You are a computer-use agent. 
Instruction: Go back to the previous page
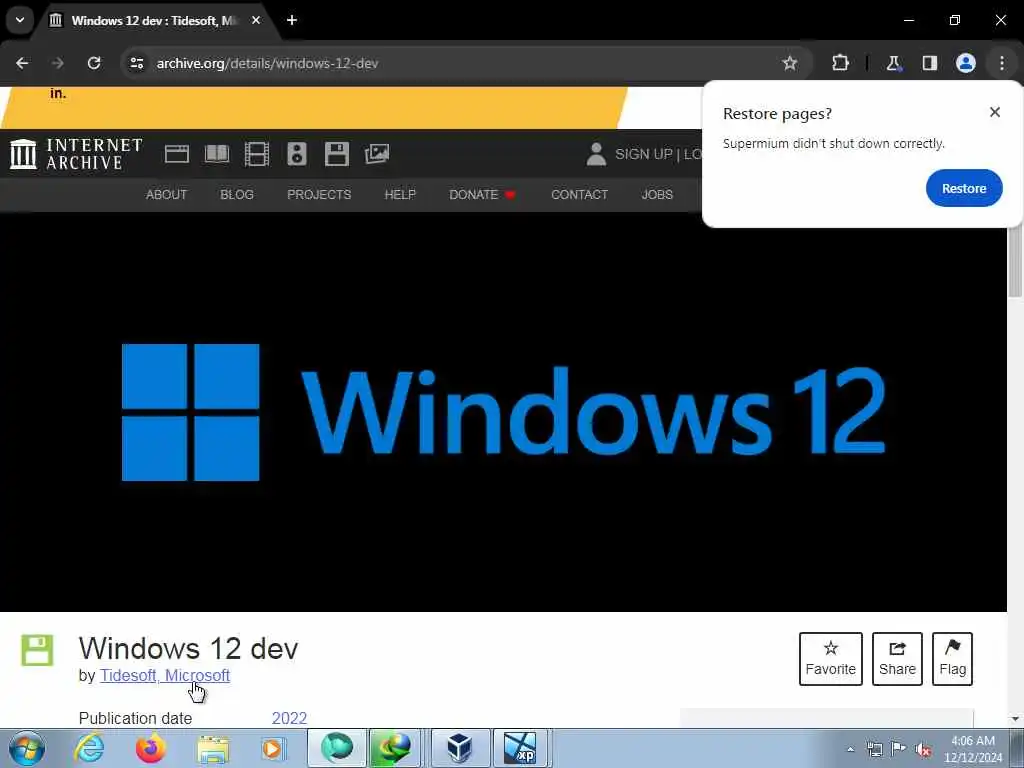(x=22, y=63)
